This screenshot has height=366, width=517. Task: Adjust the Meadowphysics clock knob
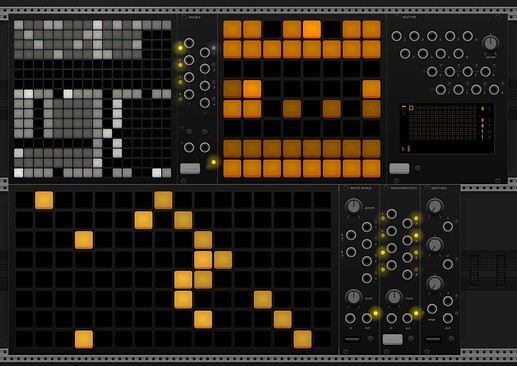coord(394,297)
